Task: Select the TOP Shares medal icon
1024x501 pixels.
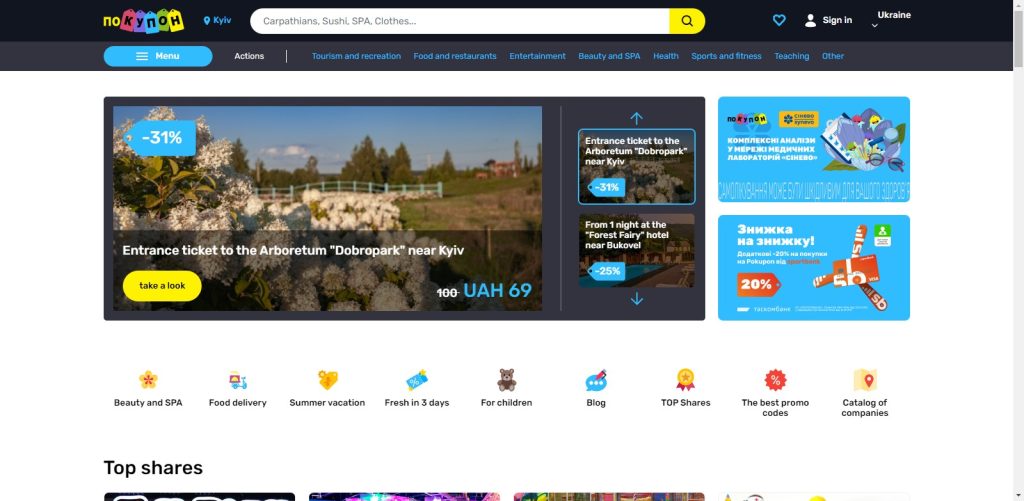Action: 685,380
